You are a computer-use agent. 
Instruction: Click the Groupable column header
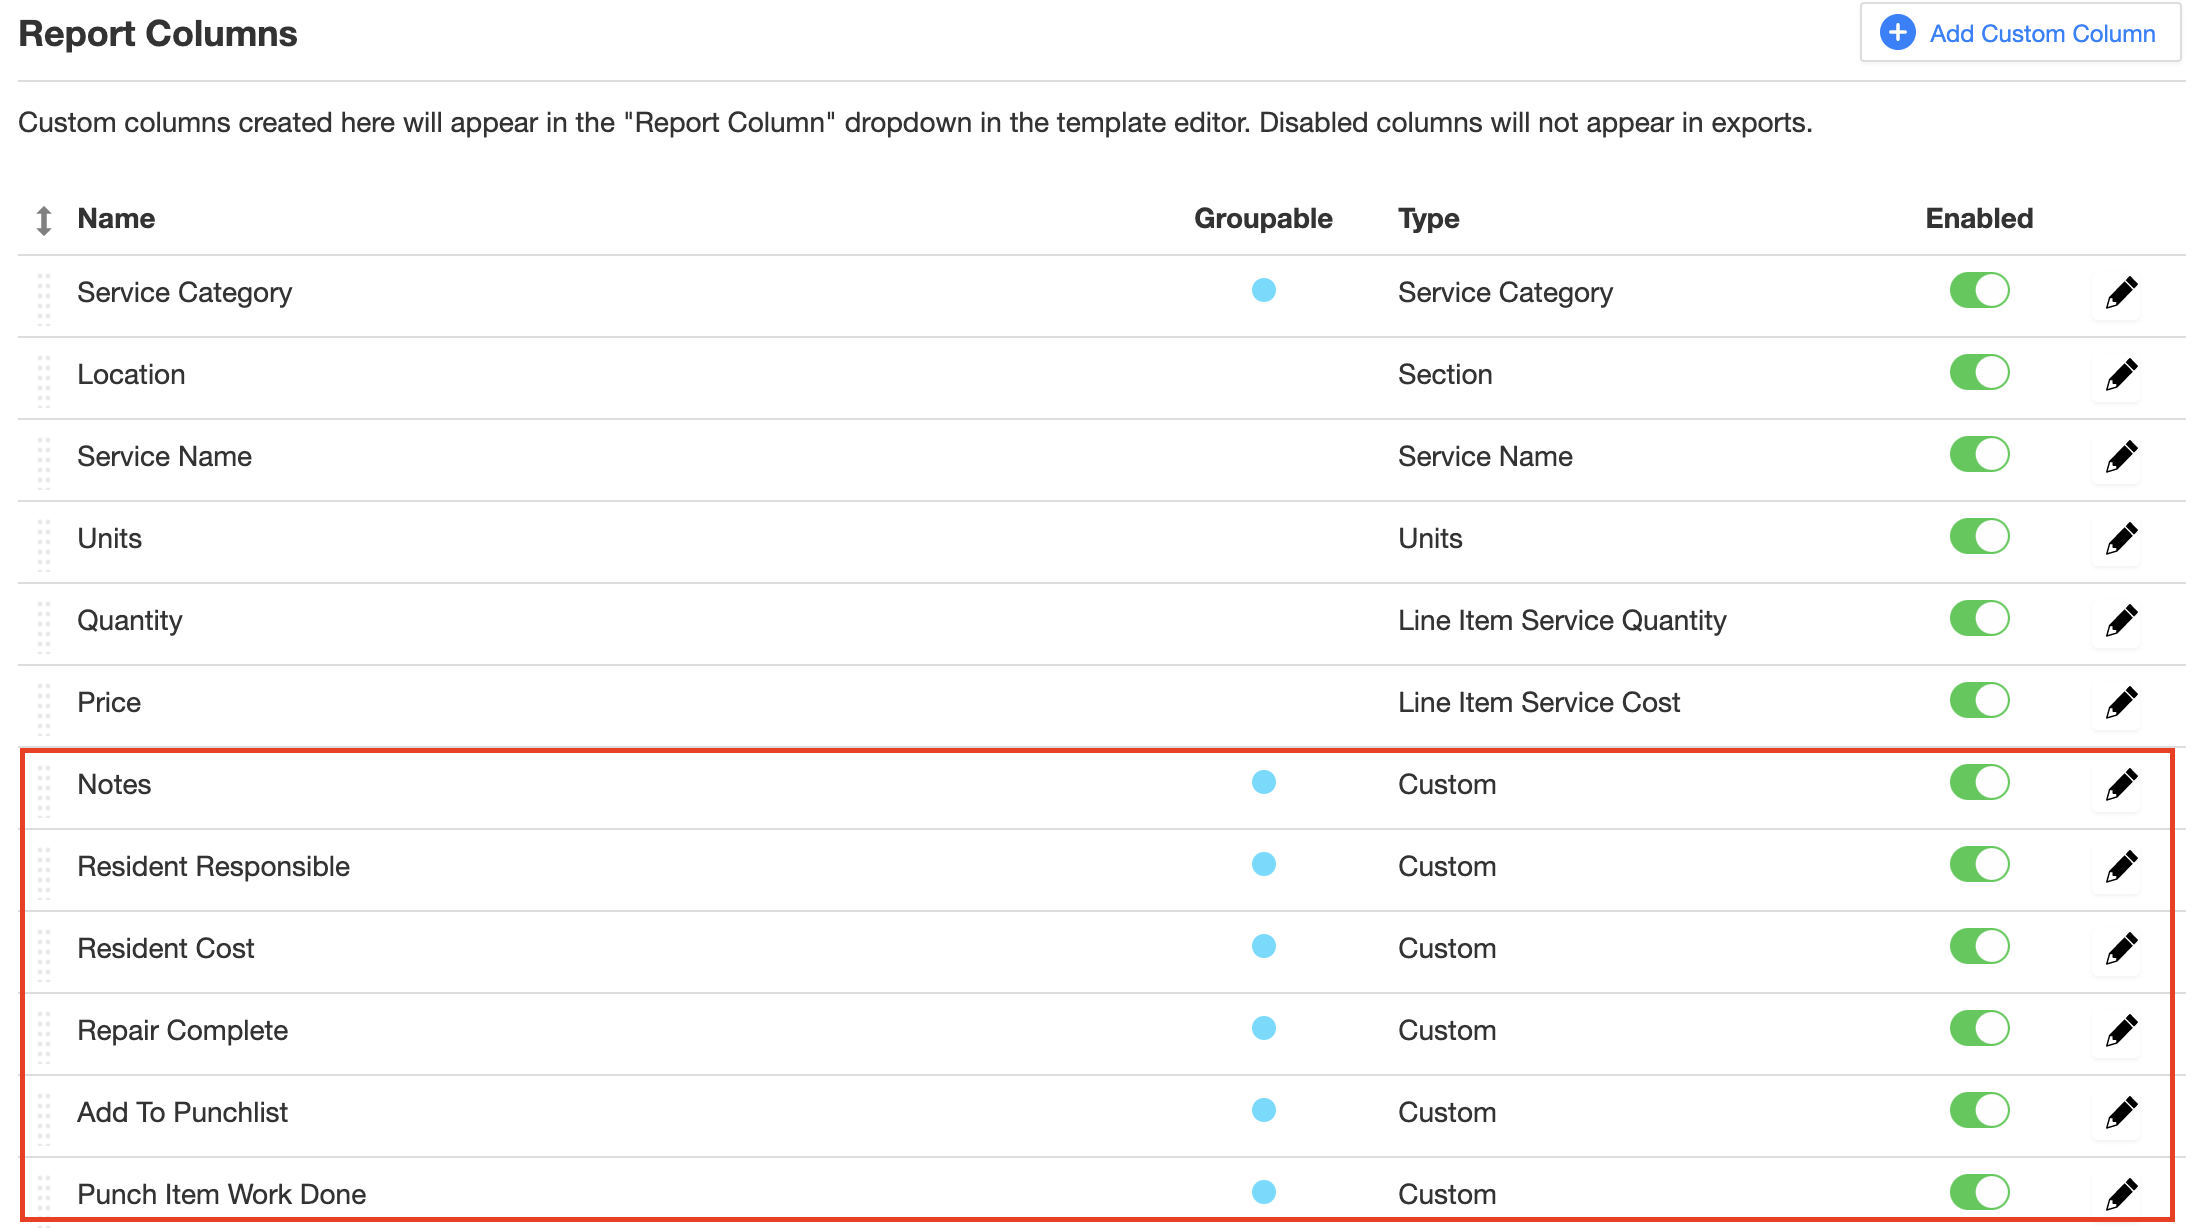[x=1263, y=219]
